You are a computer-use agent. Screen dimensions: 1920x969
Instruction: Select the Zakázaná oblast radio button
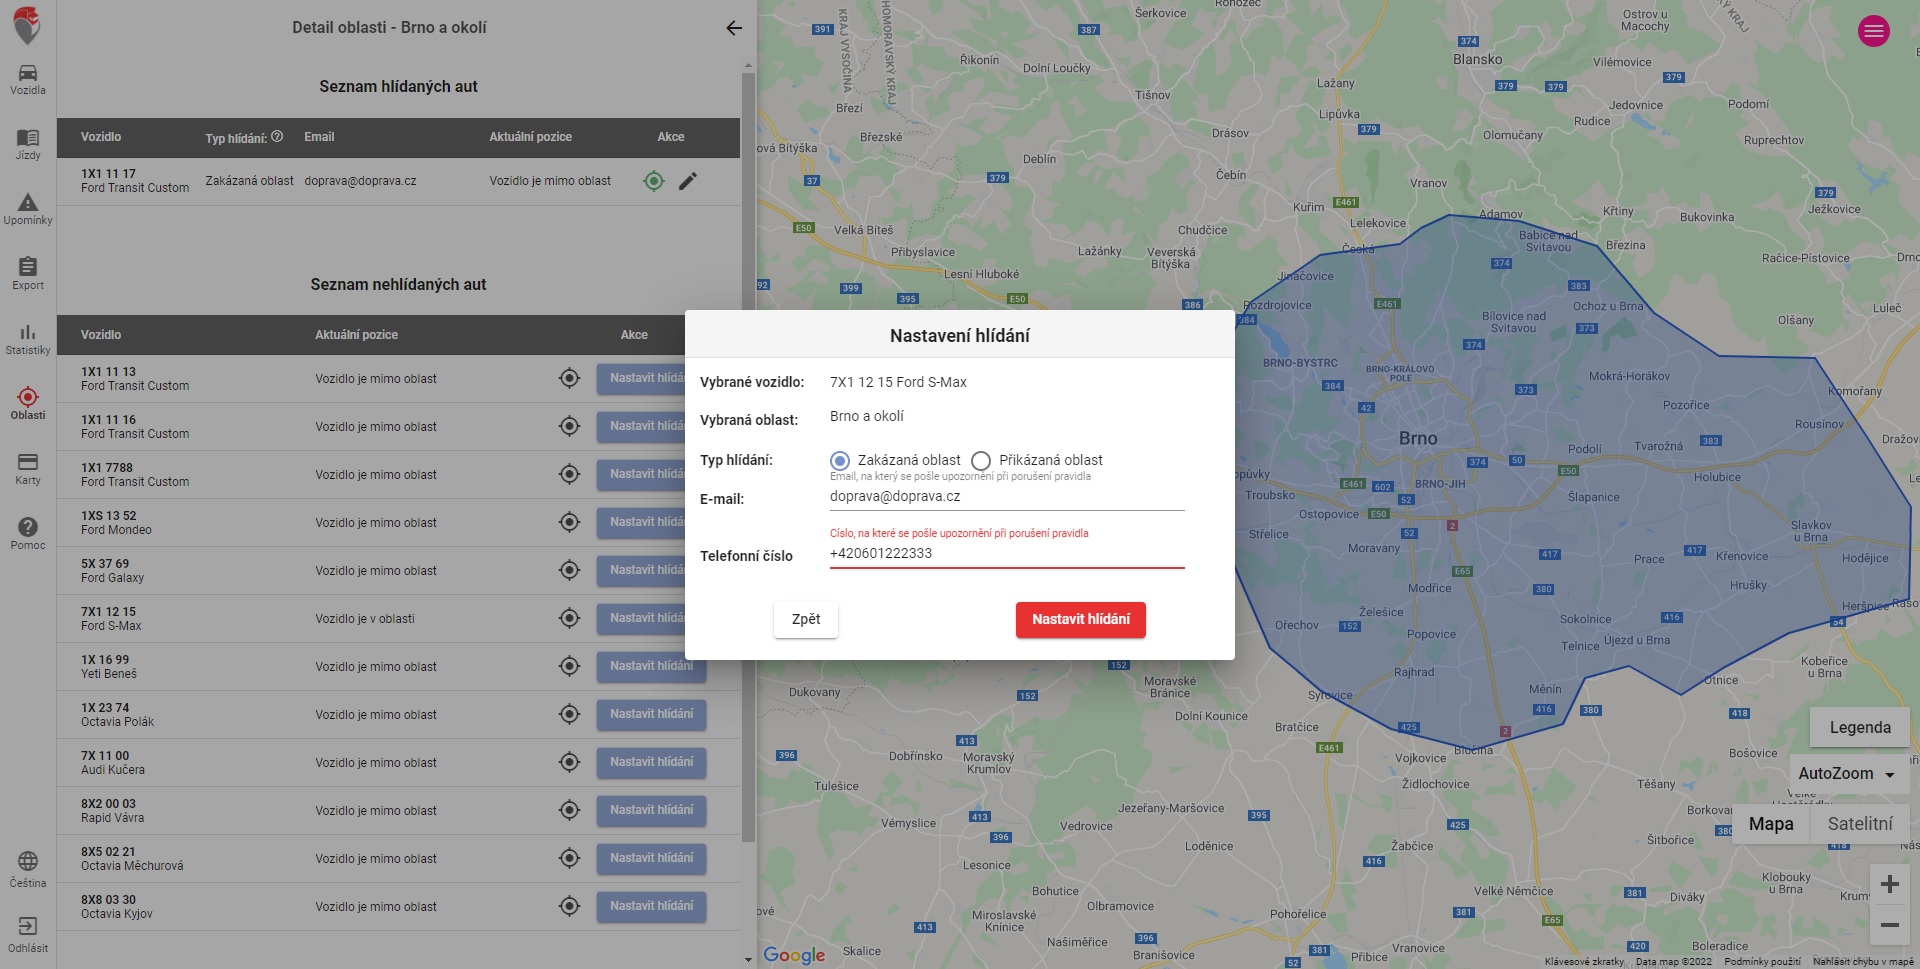point(840,461)
